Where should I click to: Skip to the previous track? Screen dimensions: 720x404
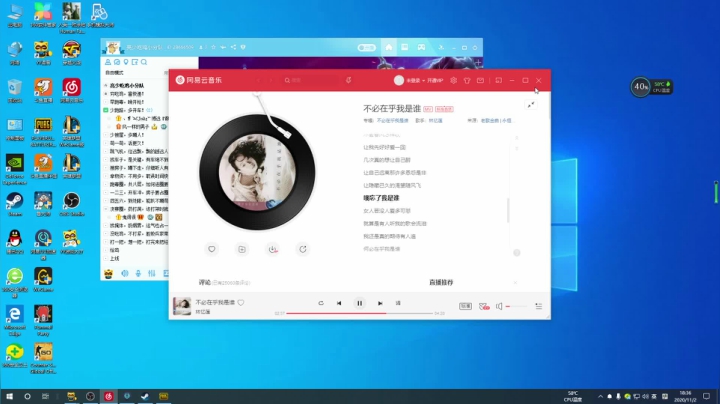pyautogui.click(x=339, y=303)
